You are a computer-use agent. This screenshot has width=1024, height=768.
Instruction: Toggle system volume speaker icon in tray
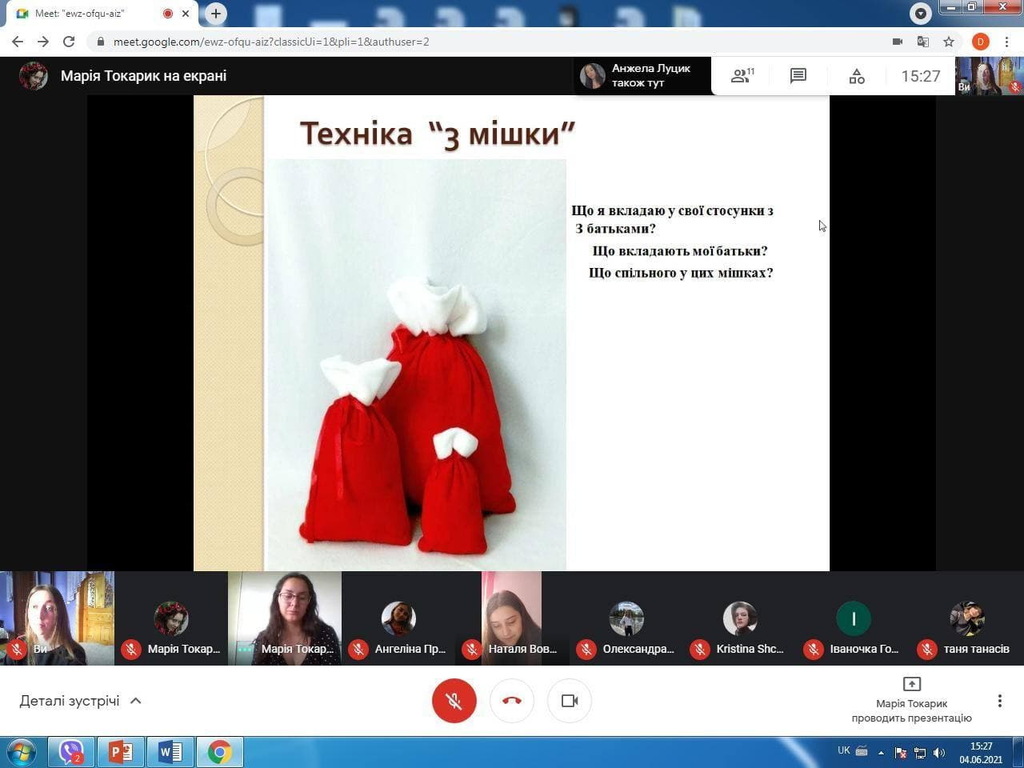pos(938,752)
